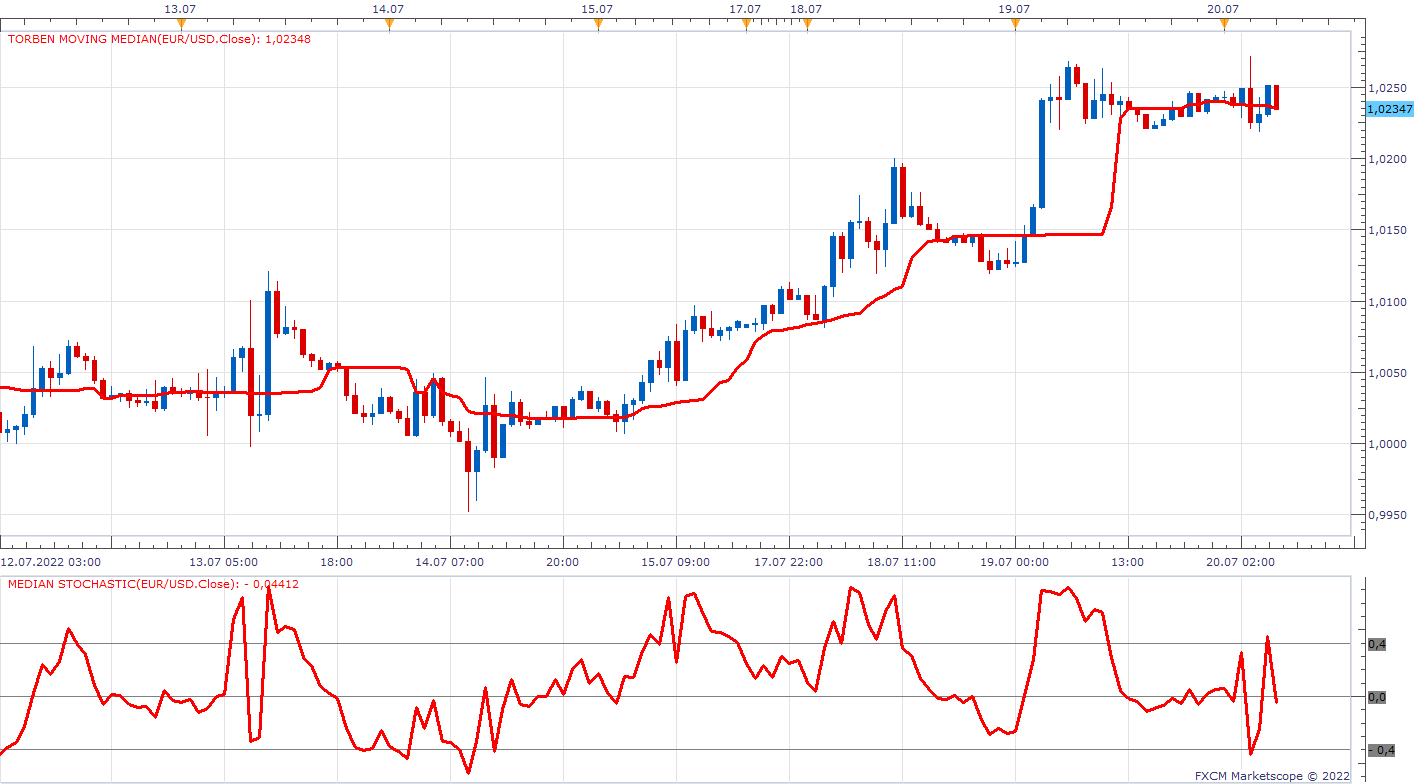Click the 18:00 time axis label
This screenshot has width=1423, height=784.
pyautogui.click(x=336, y=562)
